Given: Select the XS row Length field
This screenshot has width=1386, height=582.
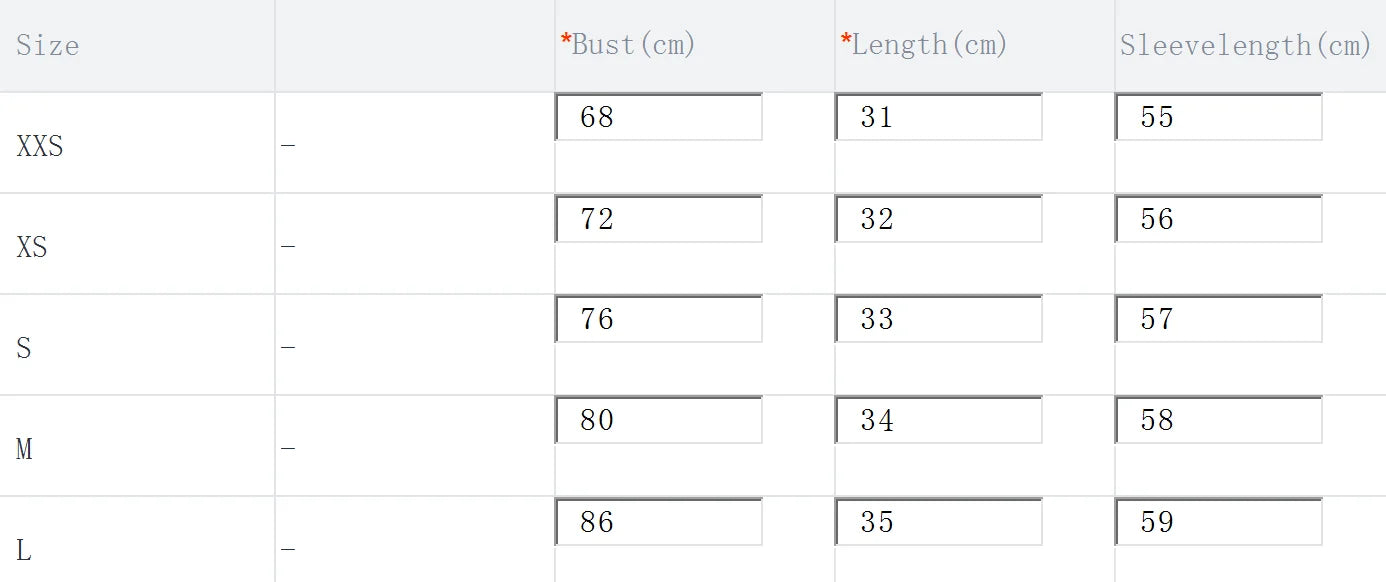Looking at the screenshot, I should (x=938, y=218).
